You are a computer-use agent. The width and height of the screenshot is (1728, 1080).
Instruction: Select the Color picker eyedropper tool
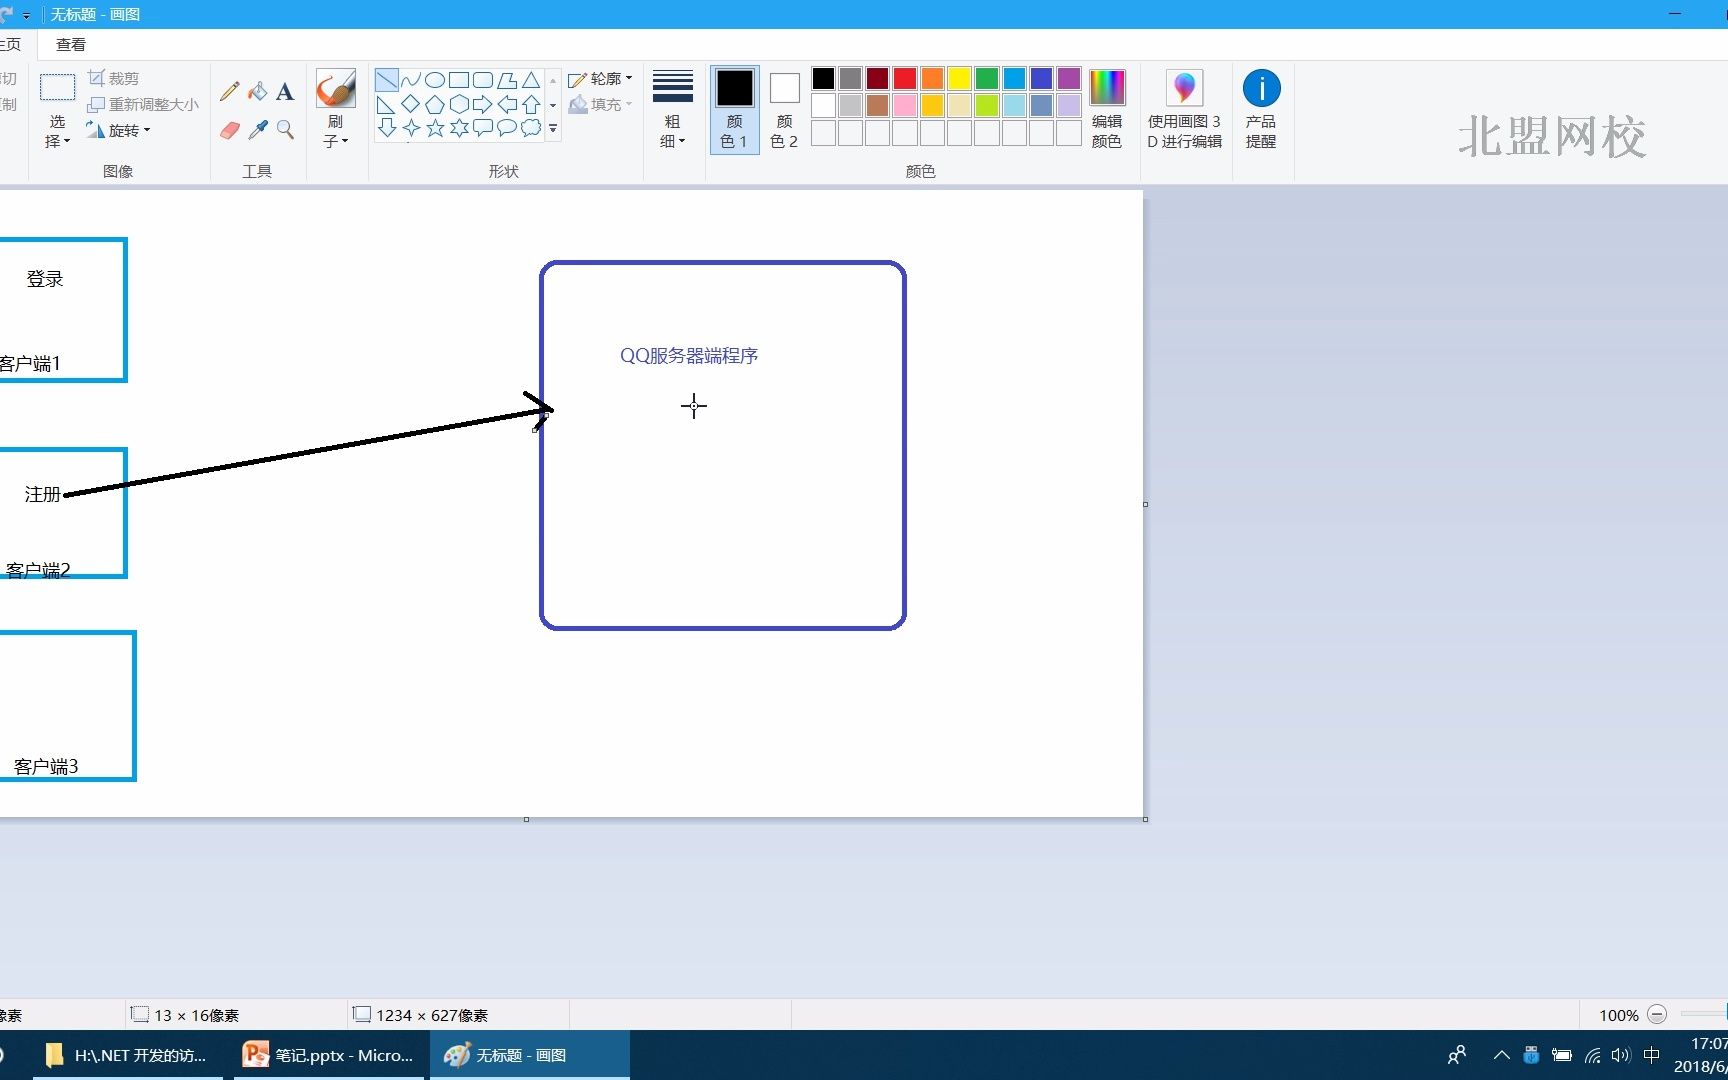[x=258, y=130]
